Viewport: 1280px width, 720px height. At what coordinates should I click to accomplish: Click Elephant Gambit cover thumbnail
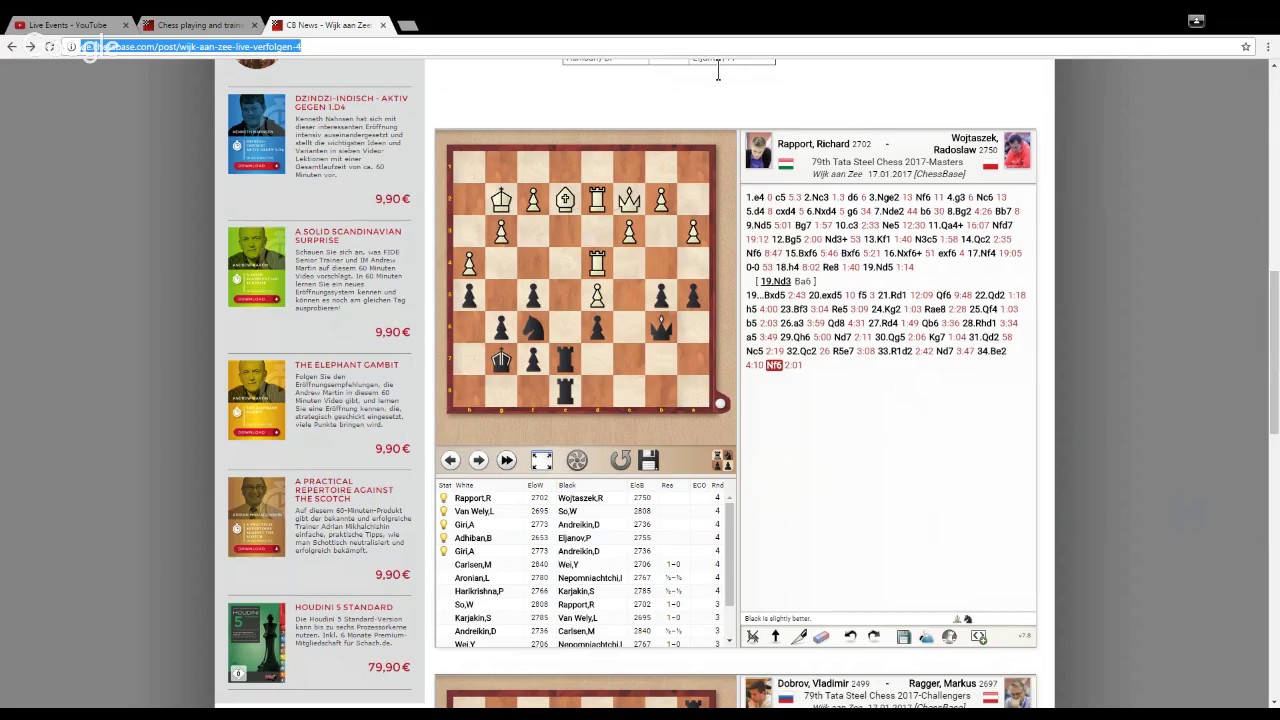pos(256,400)
